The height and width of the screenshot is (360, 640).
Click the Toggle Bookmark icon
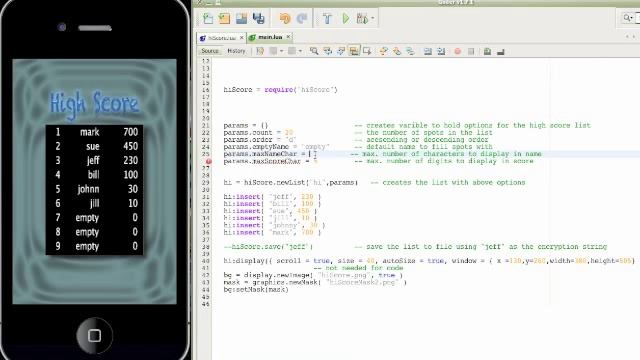pyautogui.click(x=410, y=51)
